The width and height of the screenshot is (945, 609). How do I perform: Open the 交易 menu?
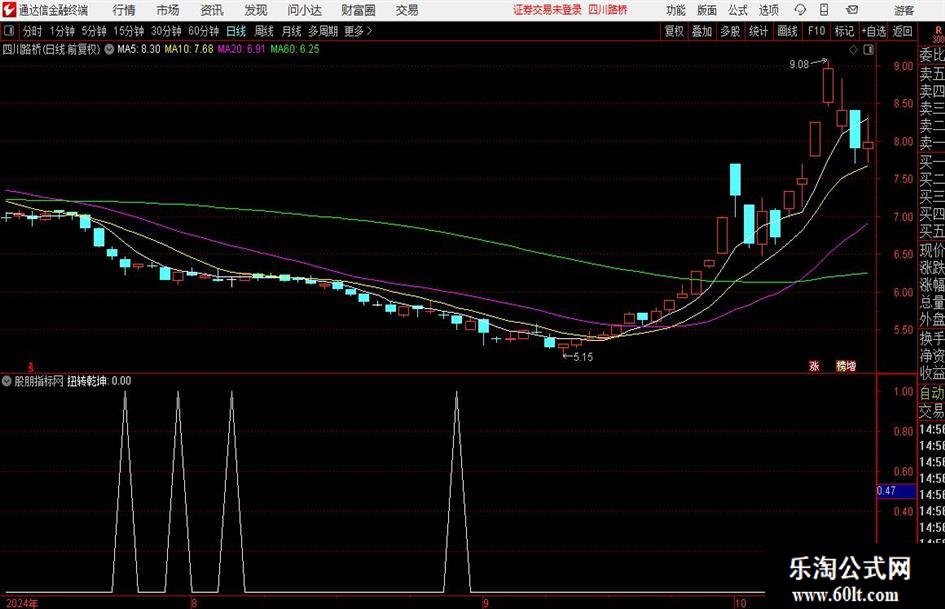pos(407,10)
